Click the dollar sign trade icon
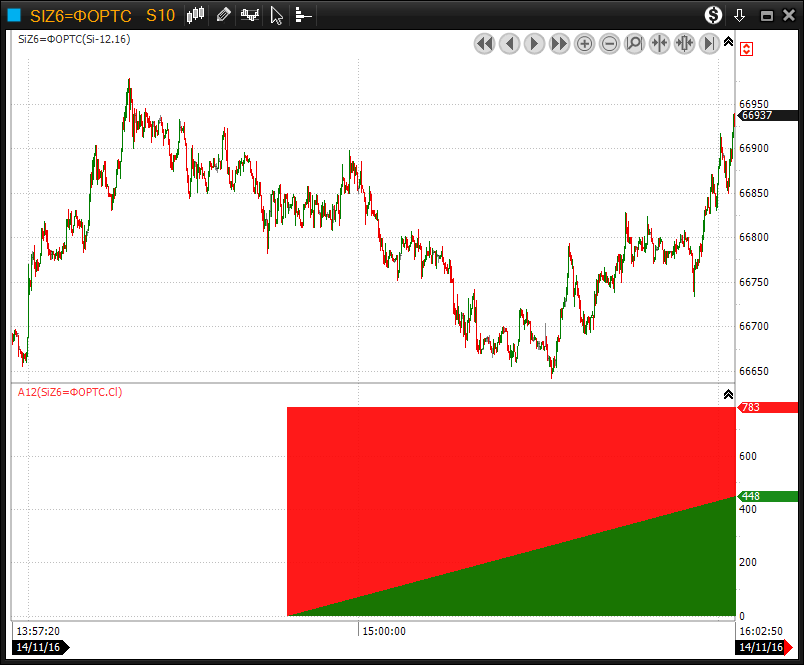Image resolution: width=804 pixels, height=665 pixels. coord(713,15)
